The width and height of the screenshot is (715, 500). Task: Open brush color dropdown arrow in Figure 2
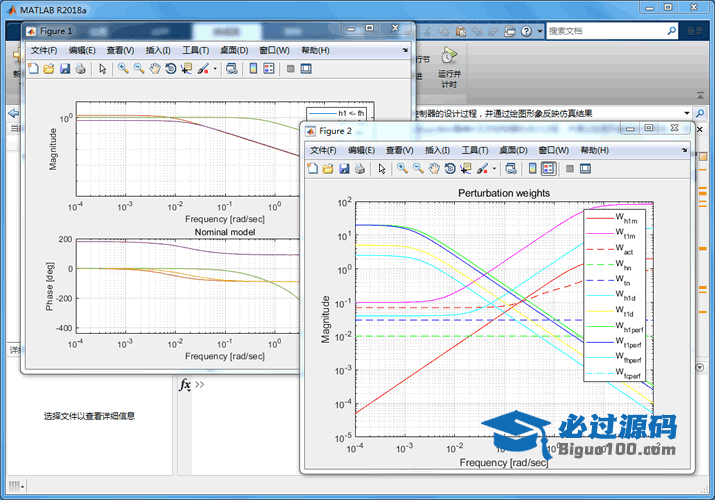[x=494, y=169]
